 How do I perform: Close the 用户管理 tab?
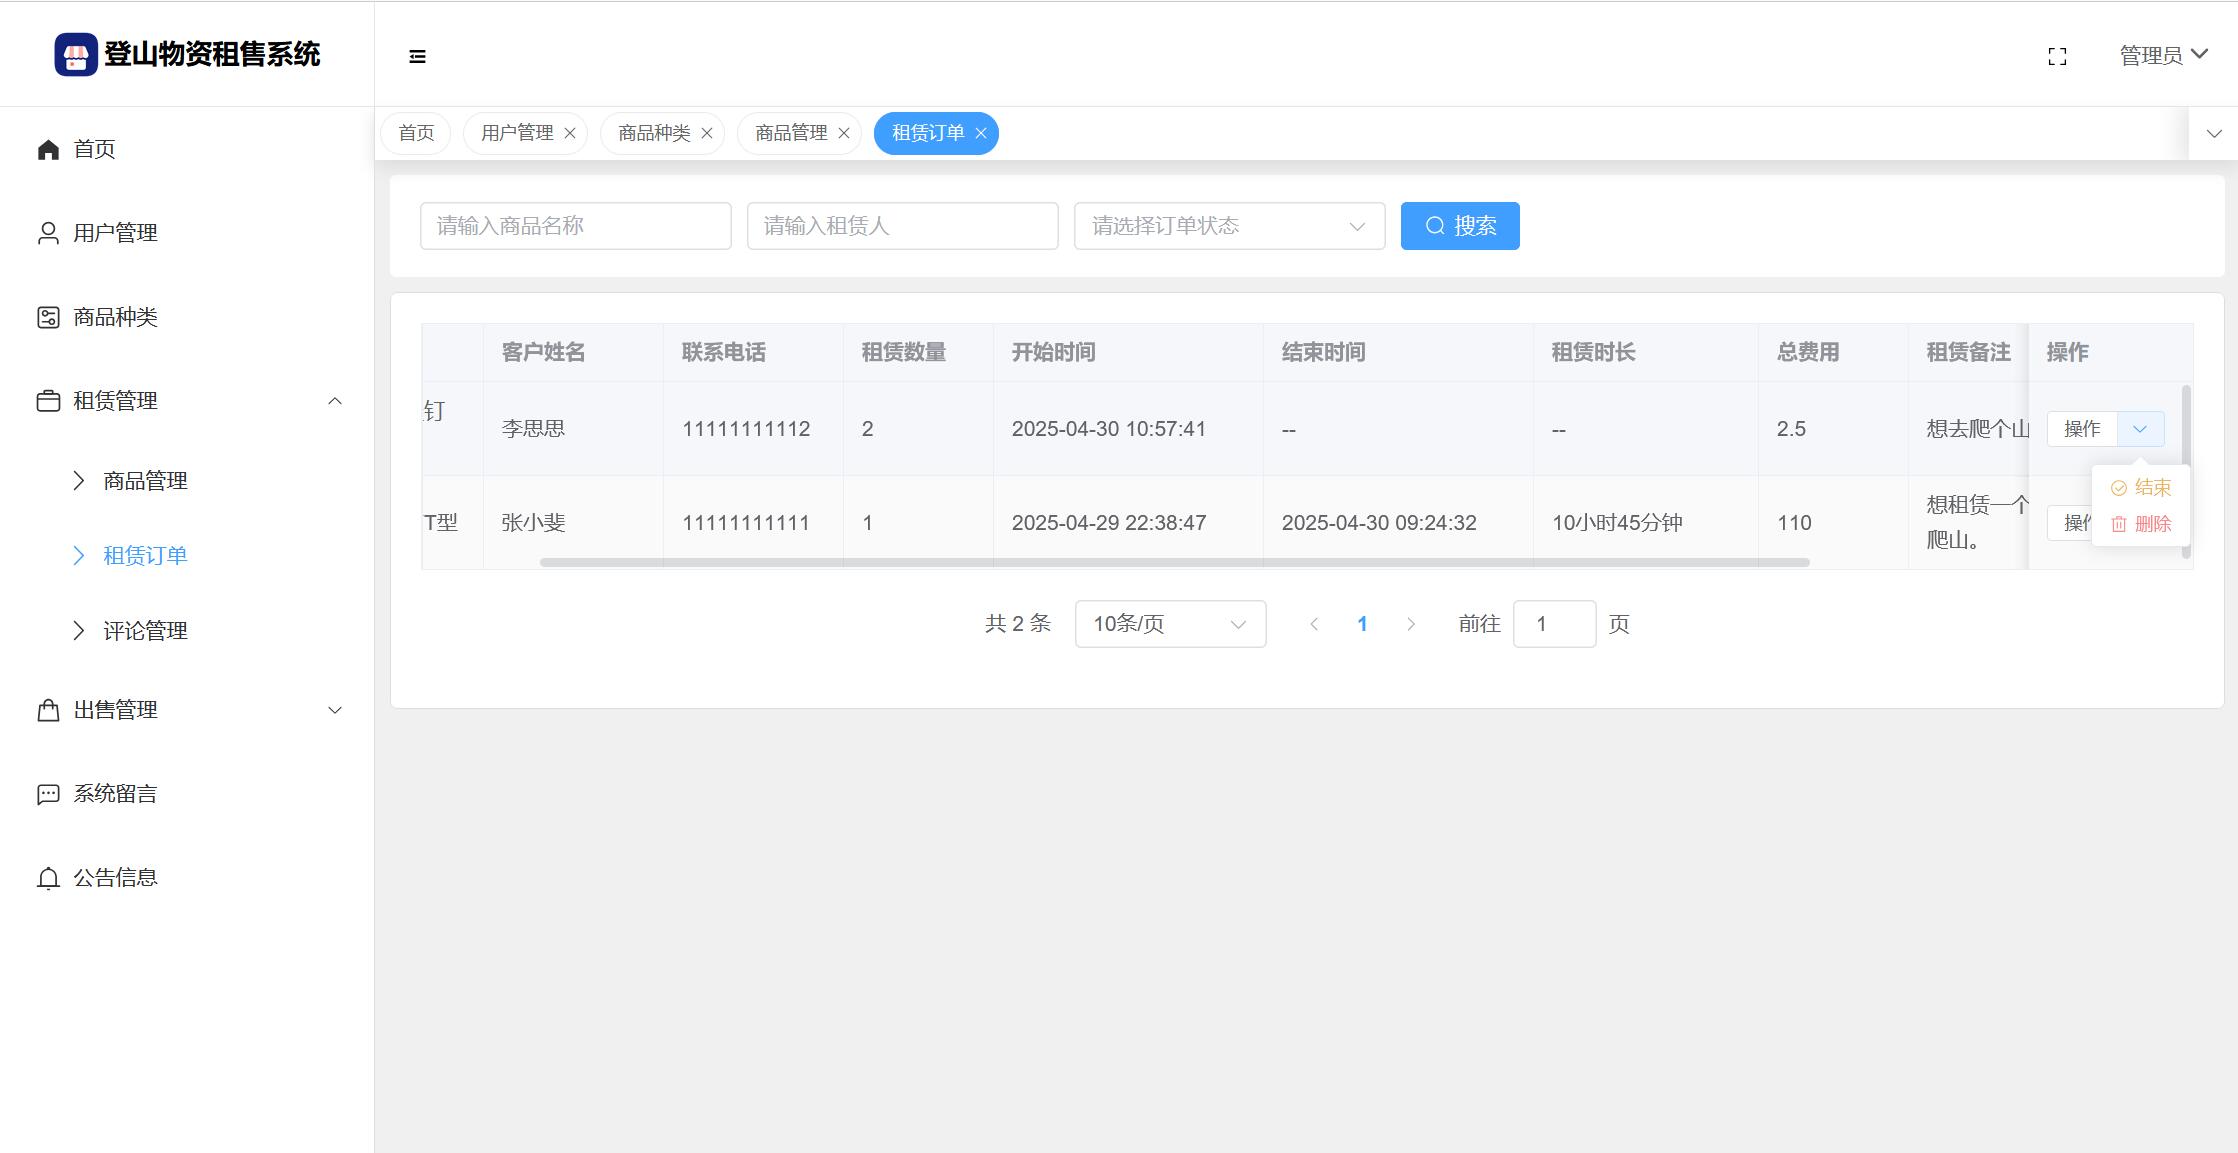pos(570,133)
